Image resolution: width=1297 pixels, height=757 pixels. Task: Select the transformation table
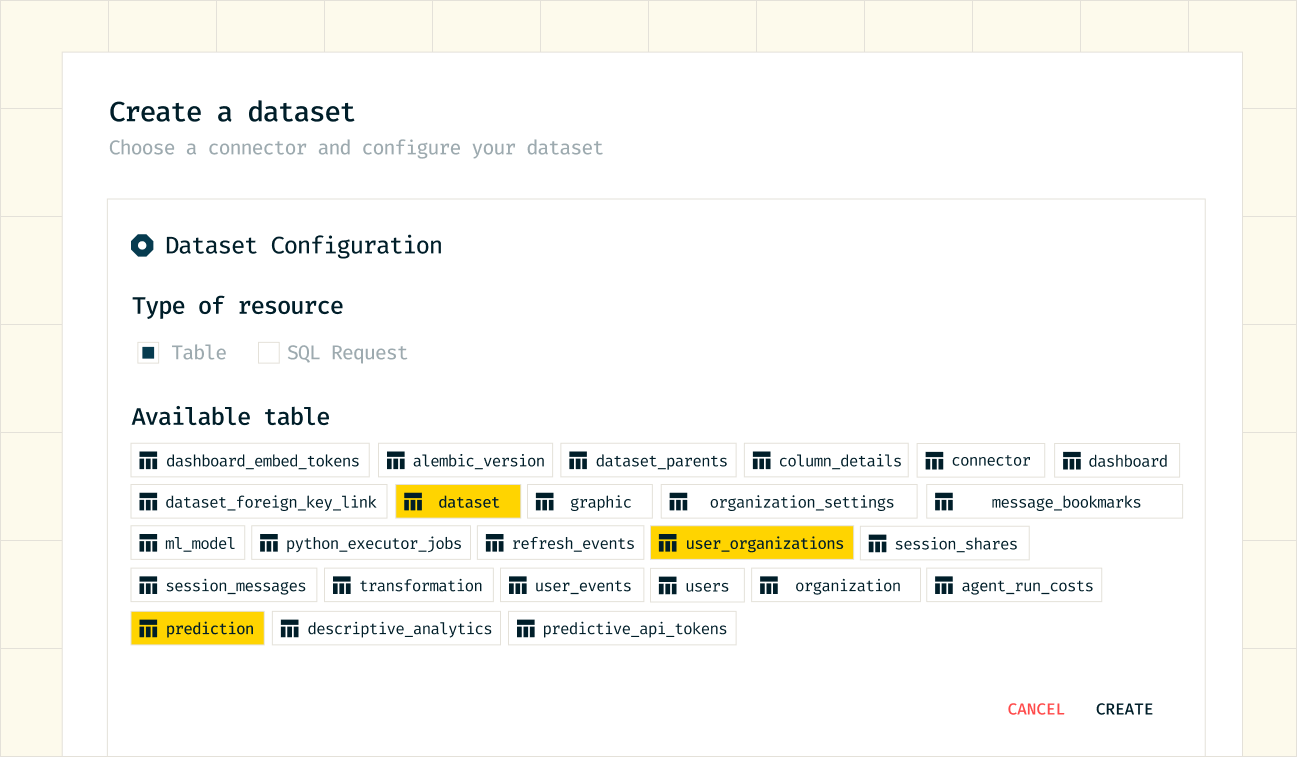[408, 585]
